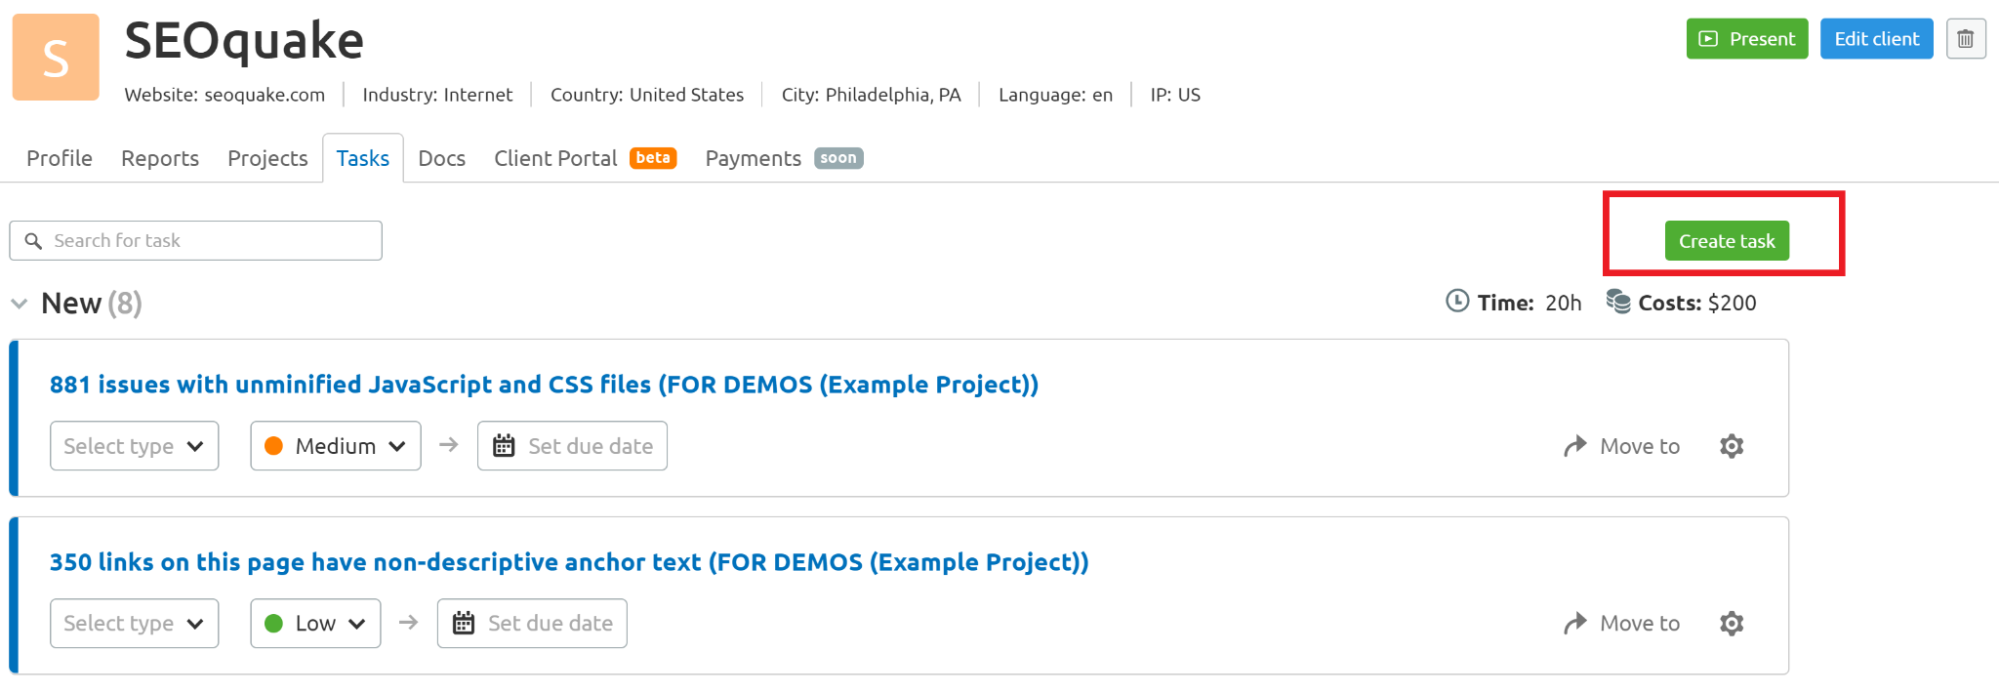The height and width of the screenshot is (687, 1999).
Task: Click Move to arrow for 881 issues task
Action: coord(1576,446)
